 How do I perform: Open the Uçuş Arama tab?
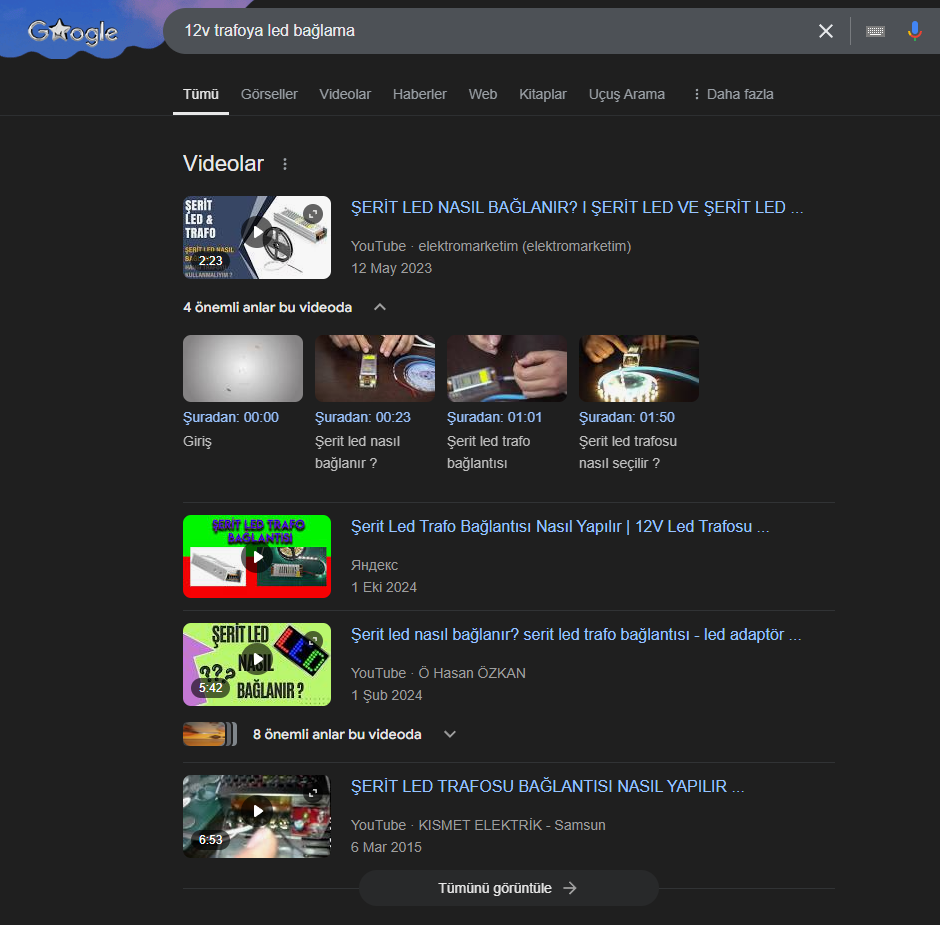point(626,94)
